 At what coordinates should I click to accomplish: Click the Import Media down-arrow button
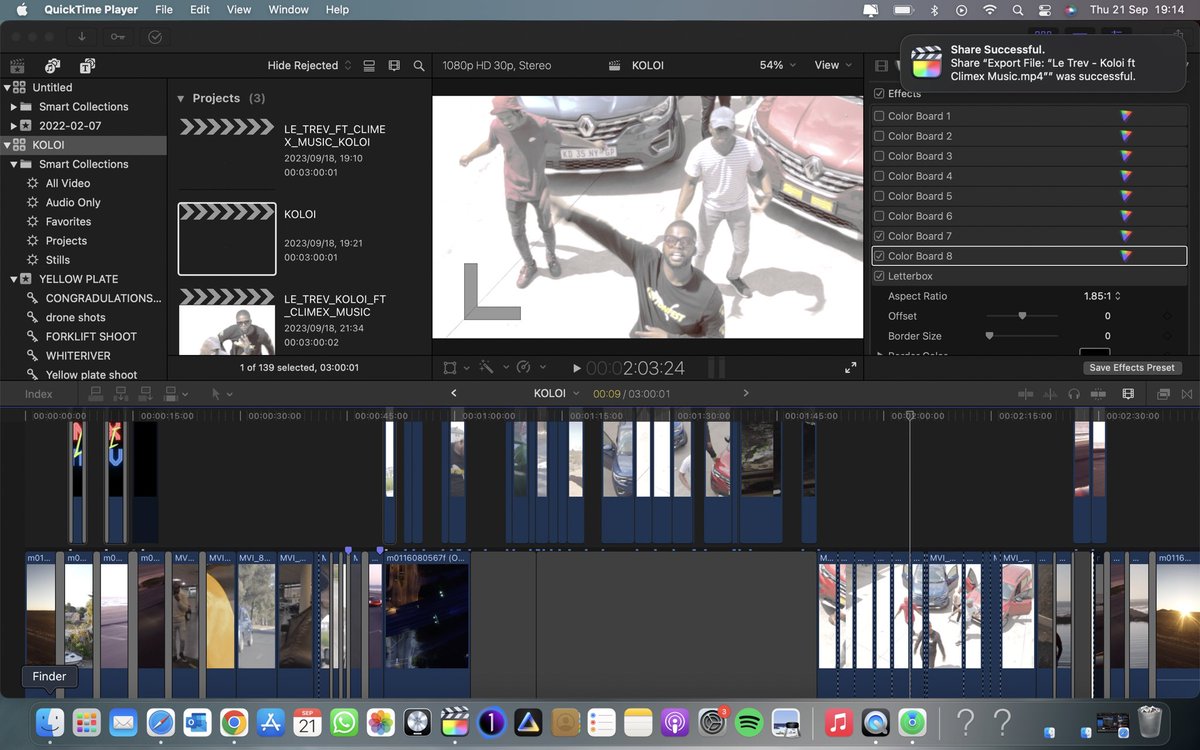pos(81,37)
